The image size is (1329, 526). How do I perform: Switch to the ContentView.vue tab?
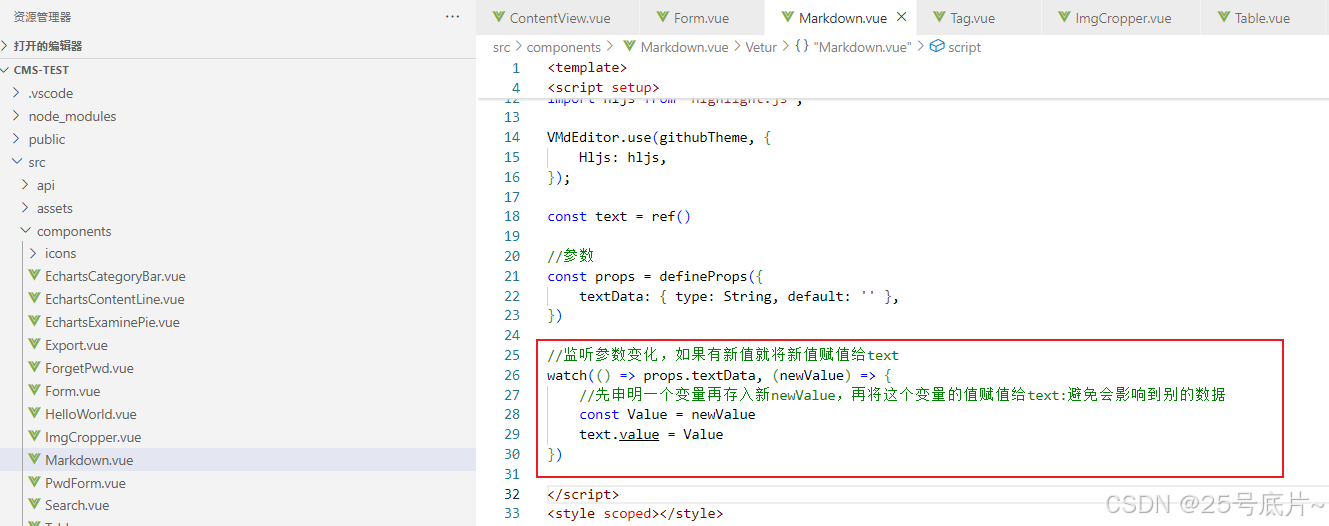click(x=560, y=18)
